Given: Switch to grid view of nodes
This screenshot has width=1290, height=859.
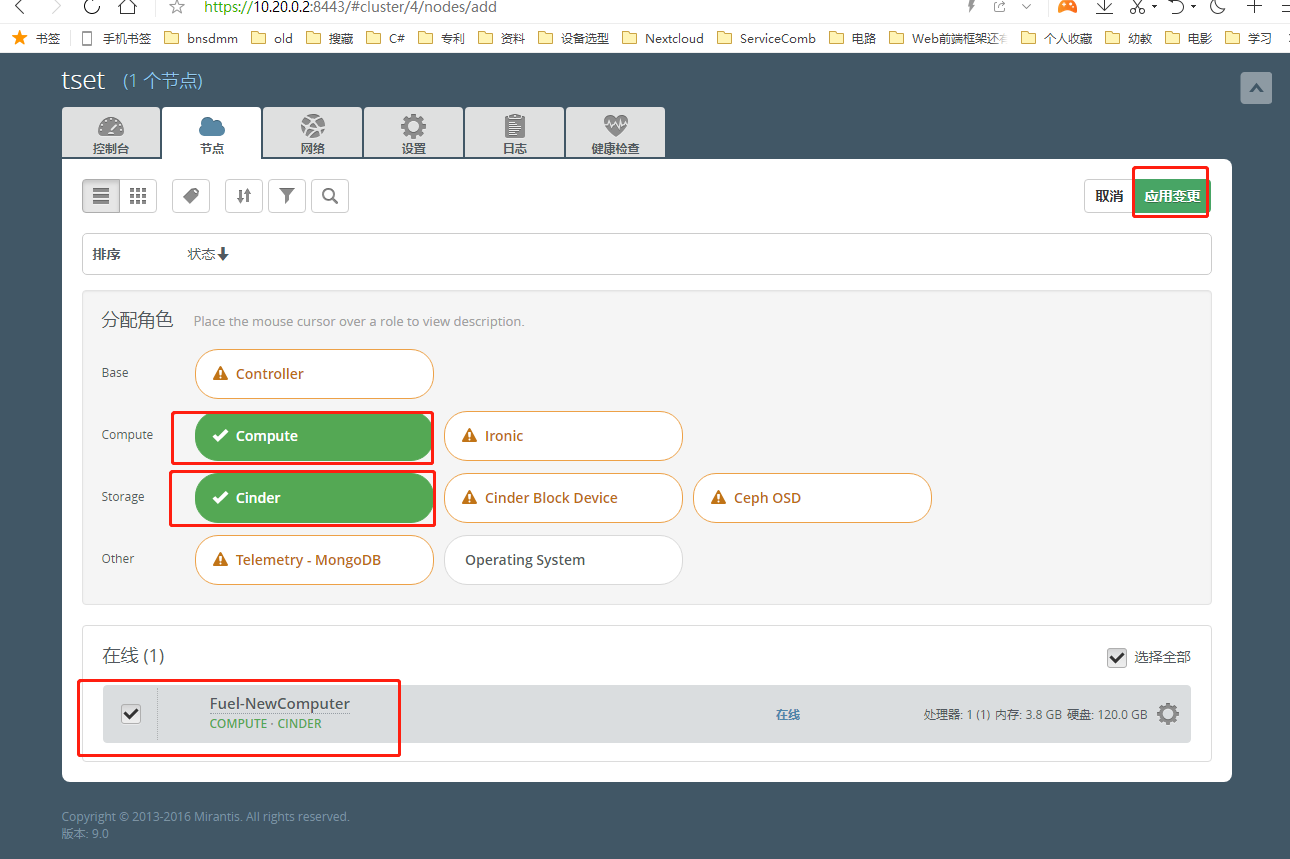Looking at the screenshot, I should click(138, 195).
